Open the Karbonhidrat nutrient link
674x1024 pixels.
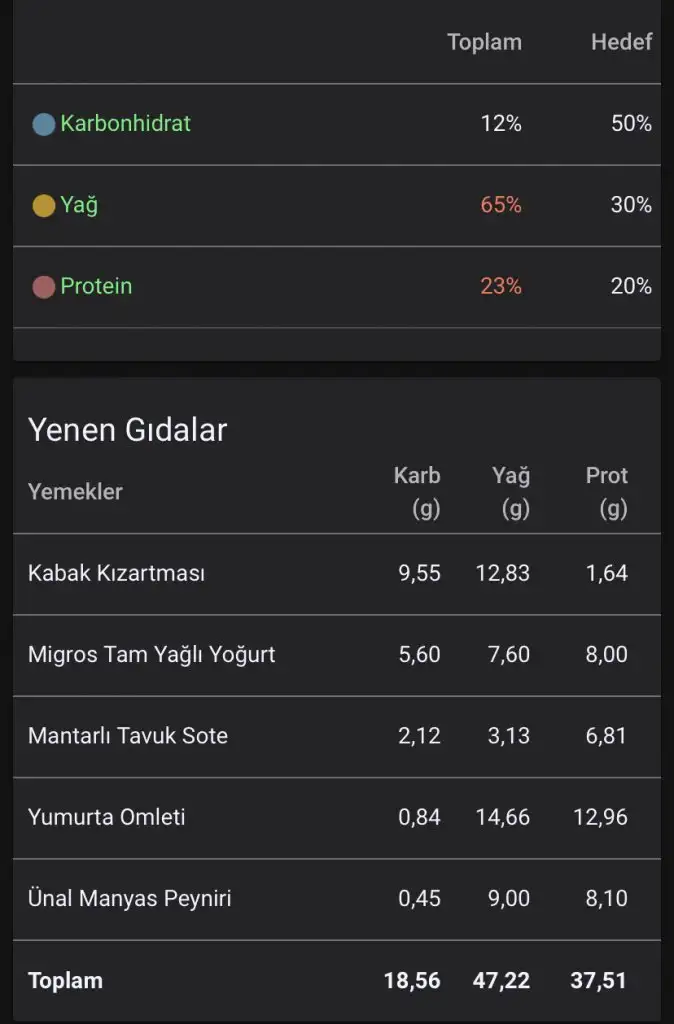point(125,124)
